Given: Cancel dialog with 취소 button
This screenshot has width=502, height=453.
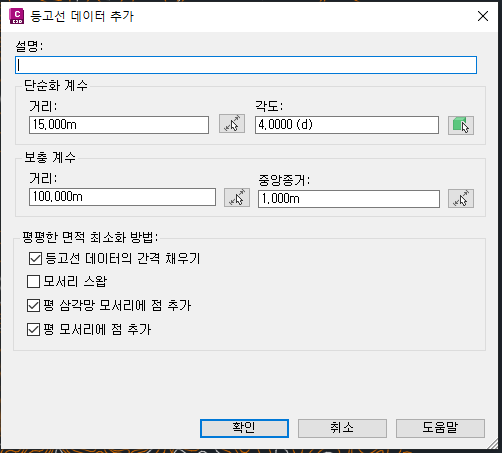Looking at the screenshot, I should click(x=342, y=428).
